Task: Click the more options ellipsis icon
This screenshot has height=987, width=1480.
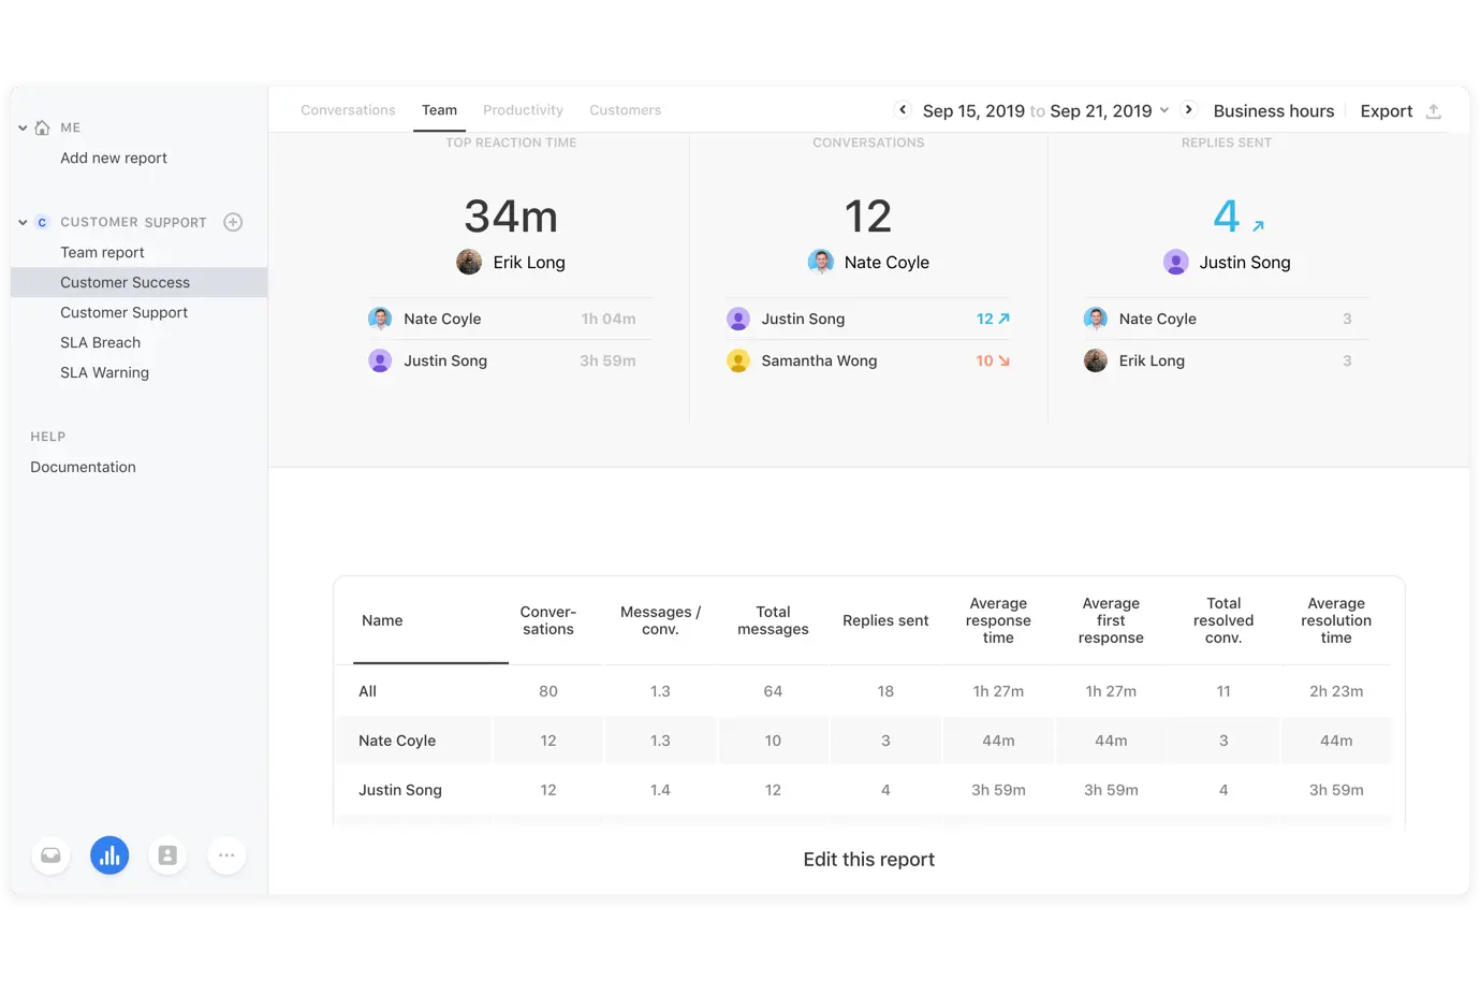Action: (x=226, y=855)
